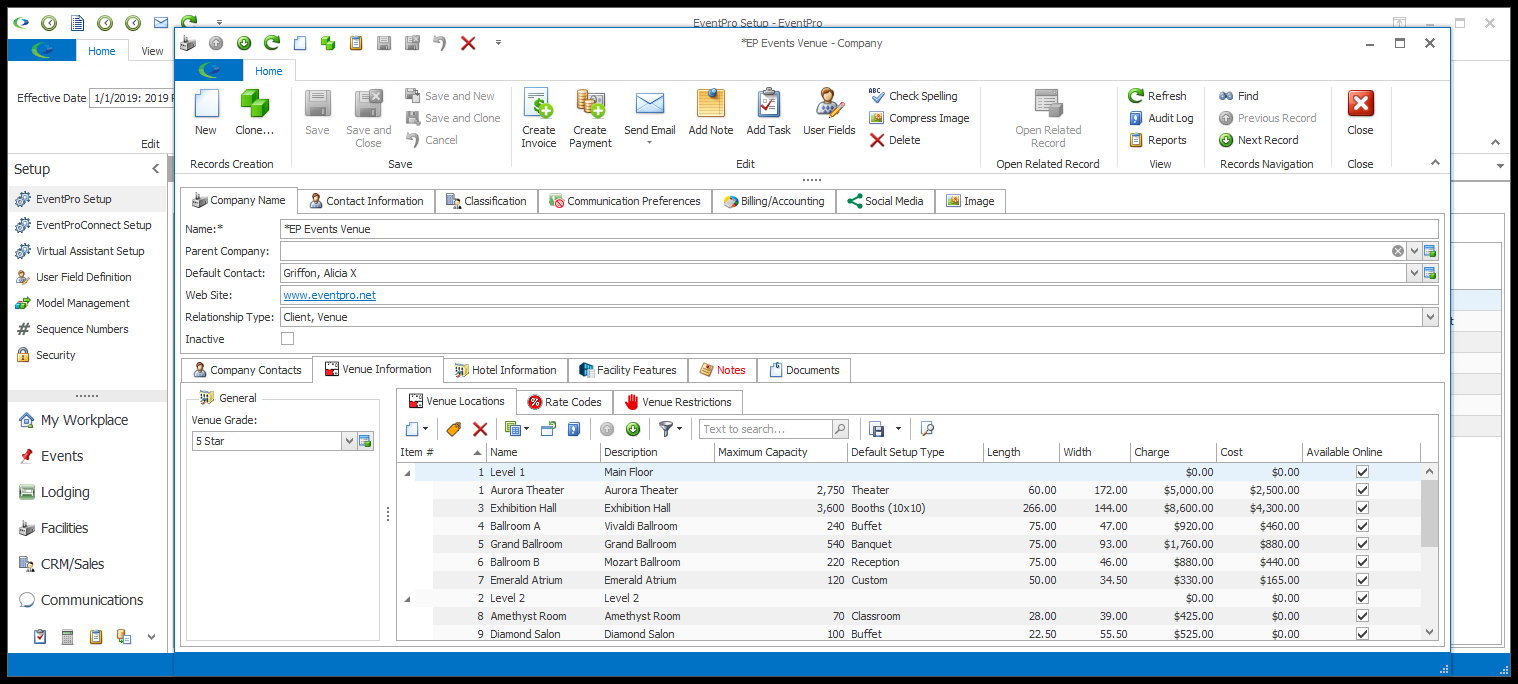Open filter funnel dropdown arrow
The height and width of the screenshot is (684, 1518).
click(680, 429)
